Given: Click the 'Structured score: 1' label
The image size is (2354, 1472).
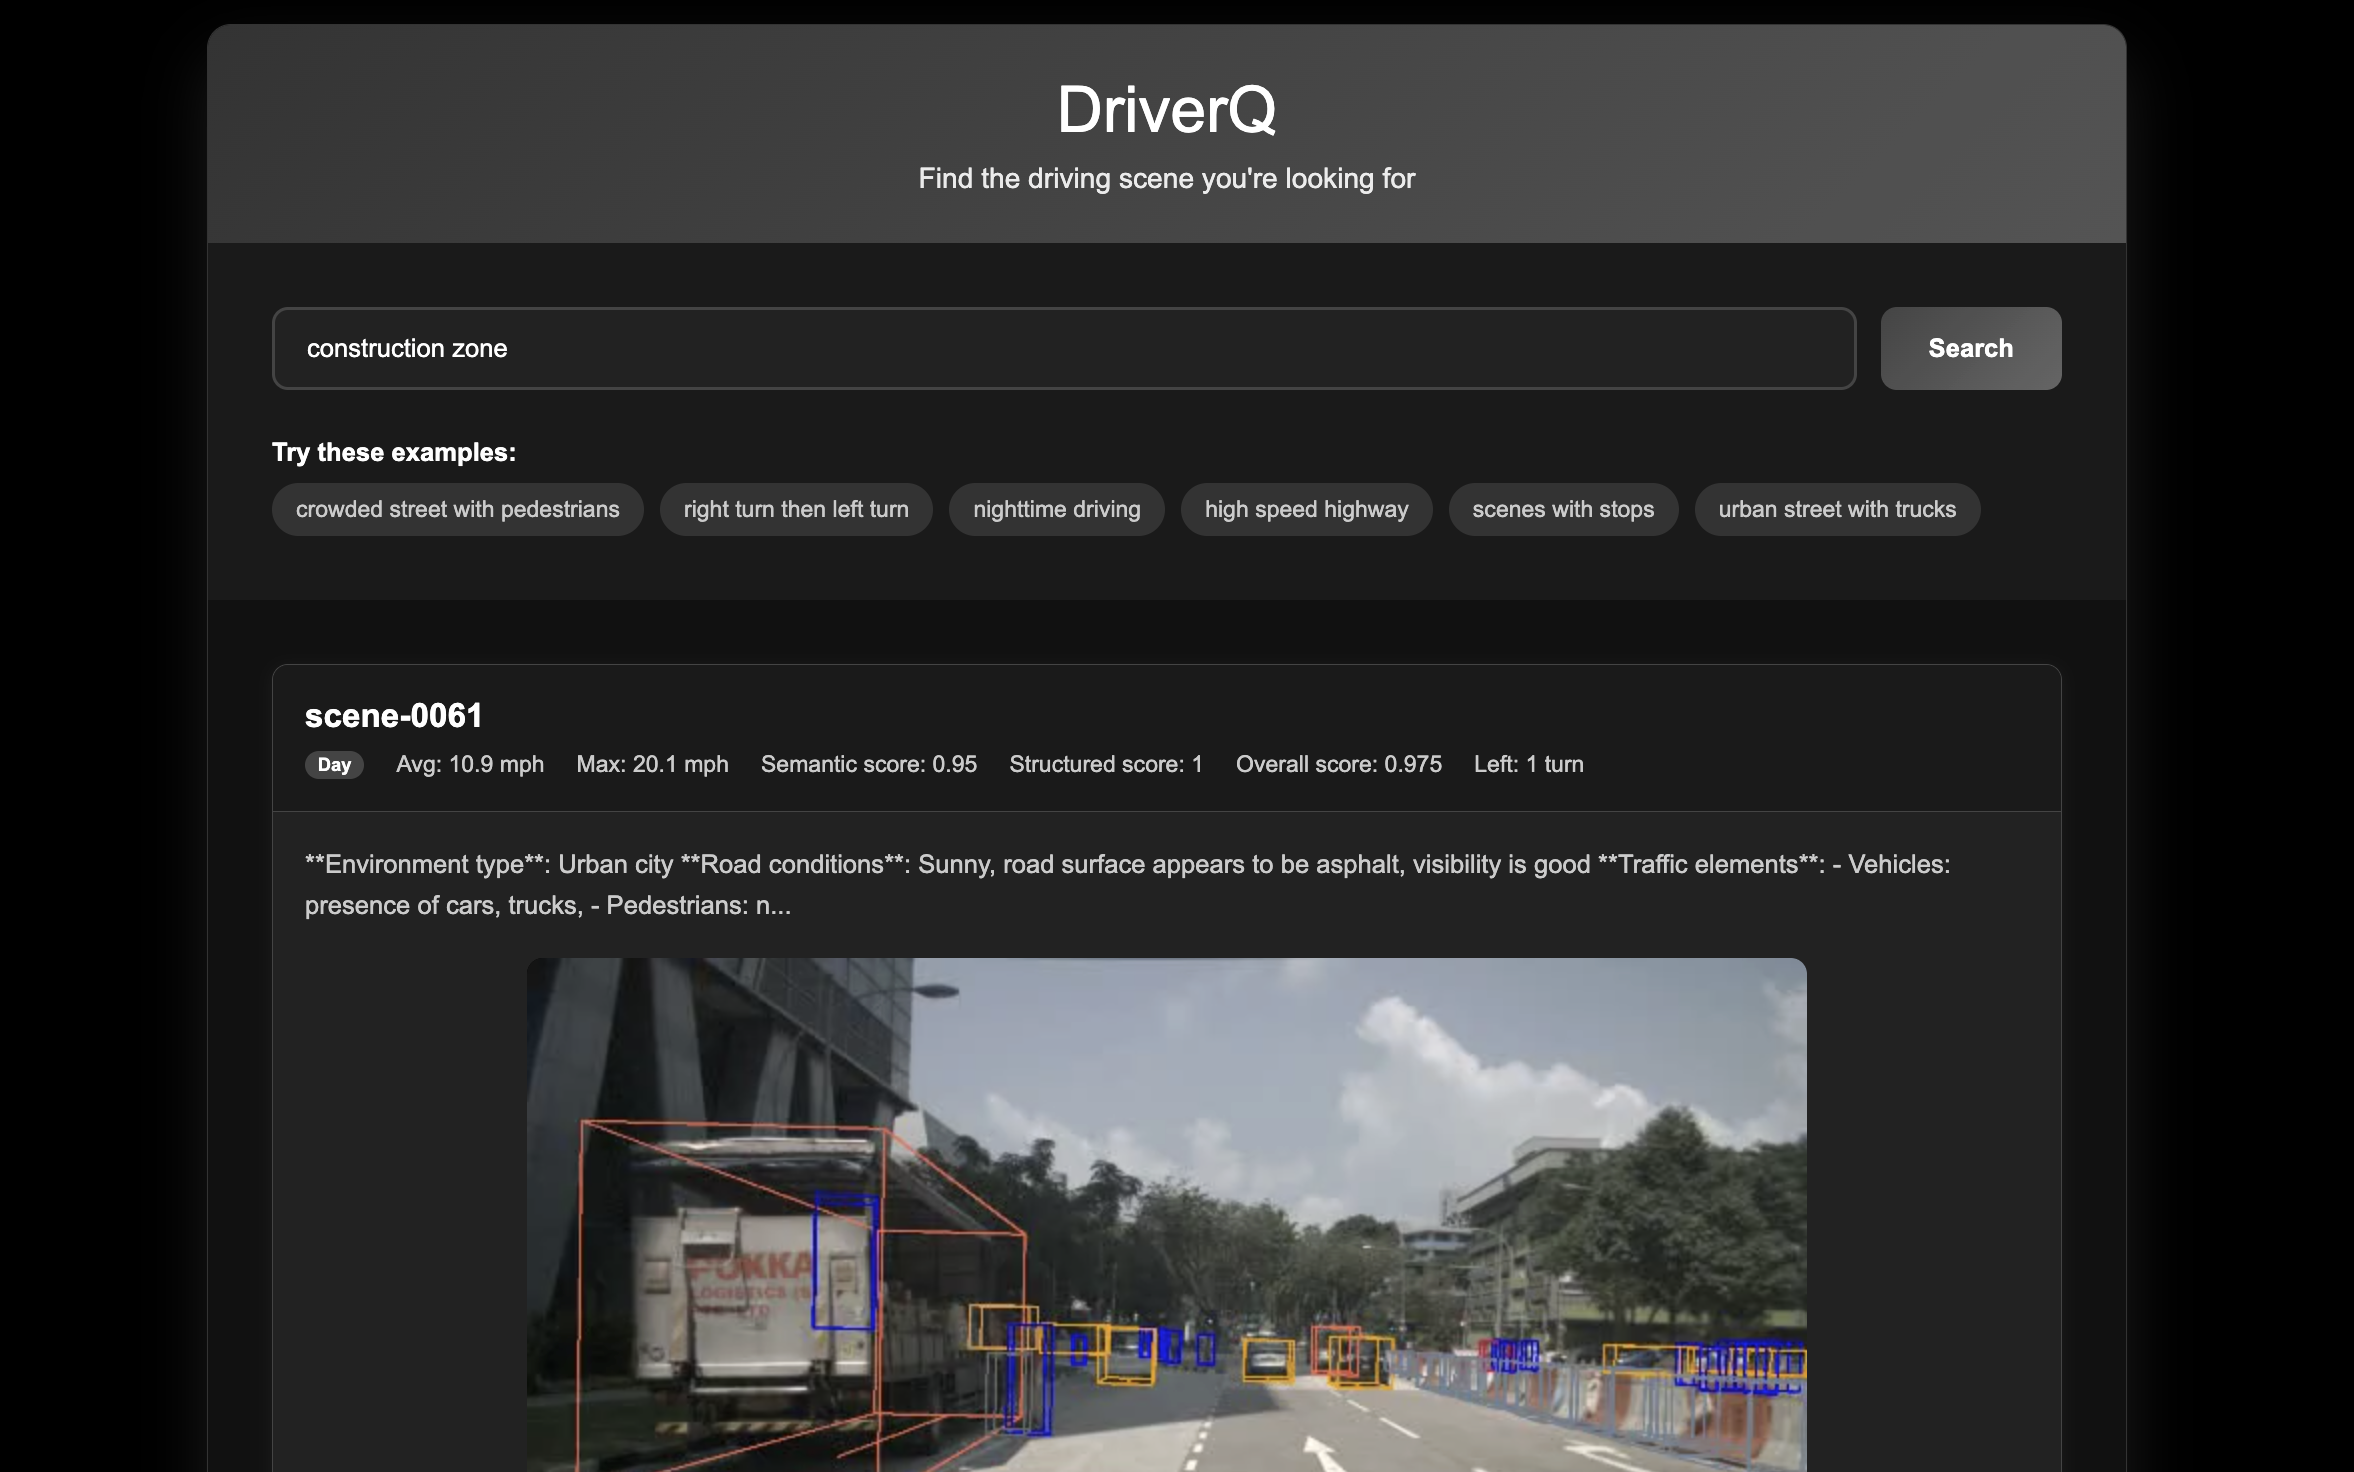Looking at the screenshot, I should point(1105,764).
